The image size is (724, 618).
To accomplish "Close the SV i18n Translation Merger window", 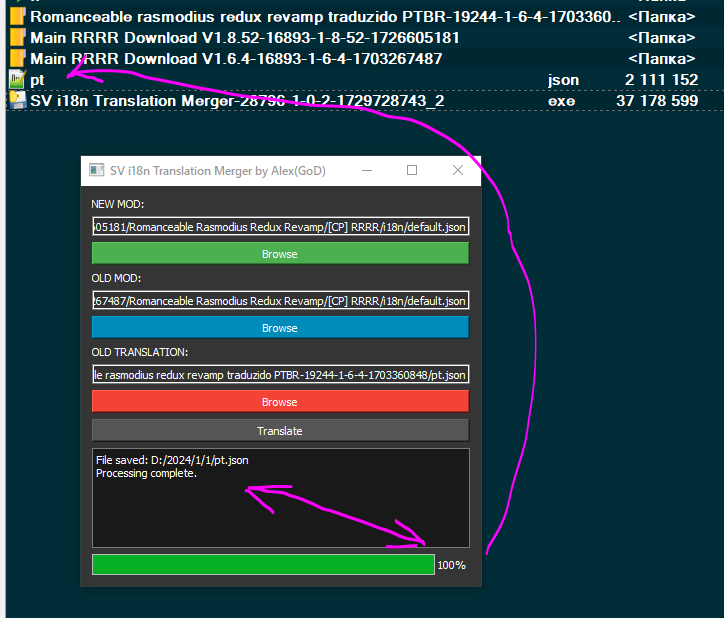I will (x=458, y=171).
